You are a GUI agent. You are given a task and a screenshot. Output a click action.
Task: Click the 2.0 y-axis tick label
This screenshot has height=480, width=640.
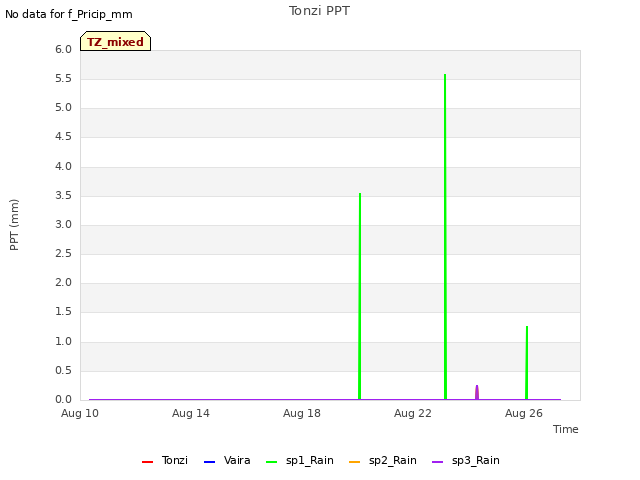pos(63,283)
